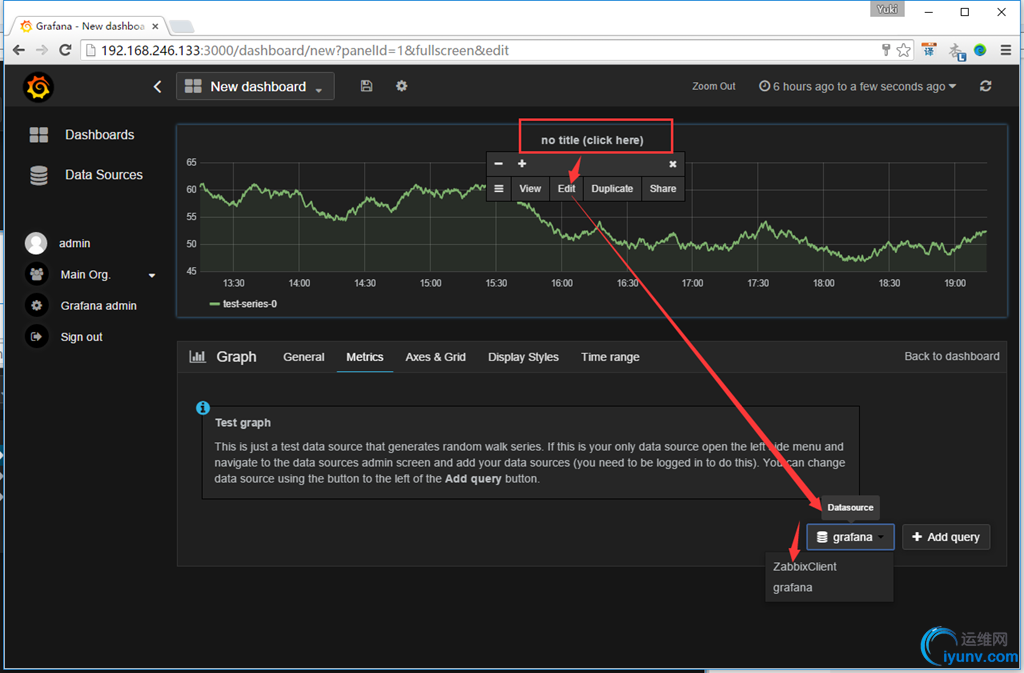Image resolution: width=1024 pixels, height=673 pixels.
Task: Open the Dashboards sidebar entry
Action: 82,134
